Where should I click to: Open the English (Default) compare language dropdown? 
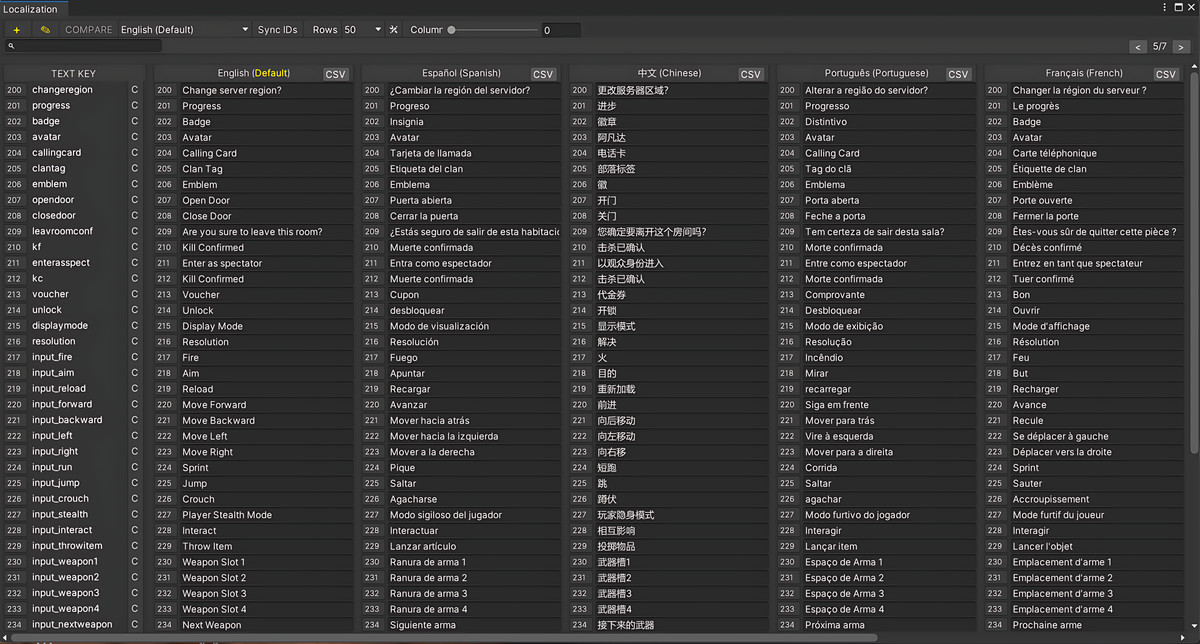pos(184,30)
